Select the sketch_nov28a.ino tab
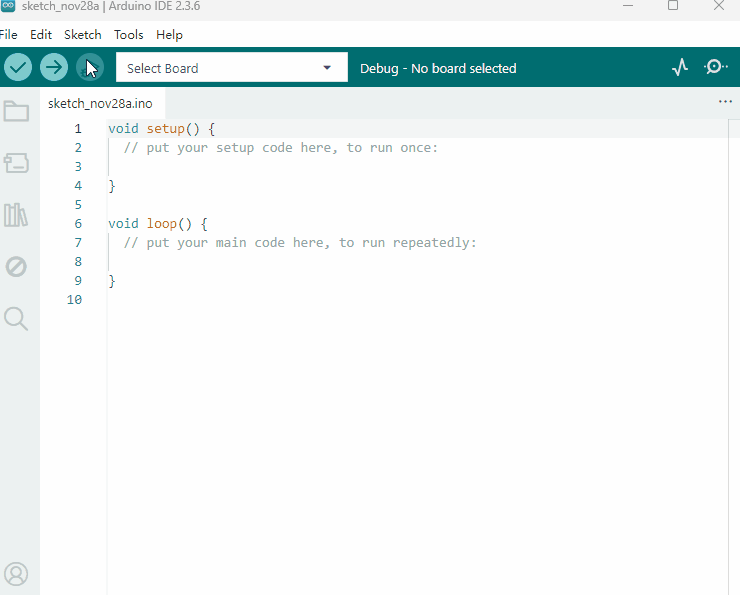 pos(100,104)
